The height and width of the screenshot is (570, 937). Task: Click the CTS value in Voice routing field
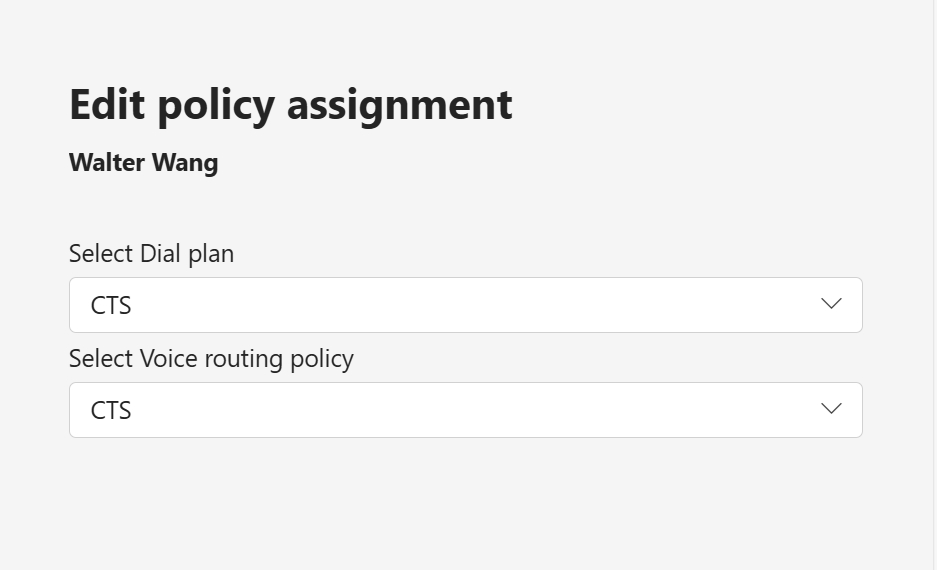tap(111, 410)
